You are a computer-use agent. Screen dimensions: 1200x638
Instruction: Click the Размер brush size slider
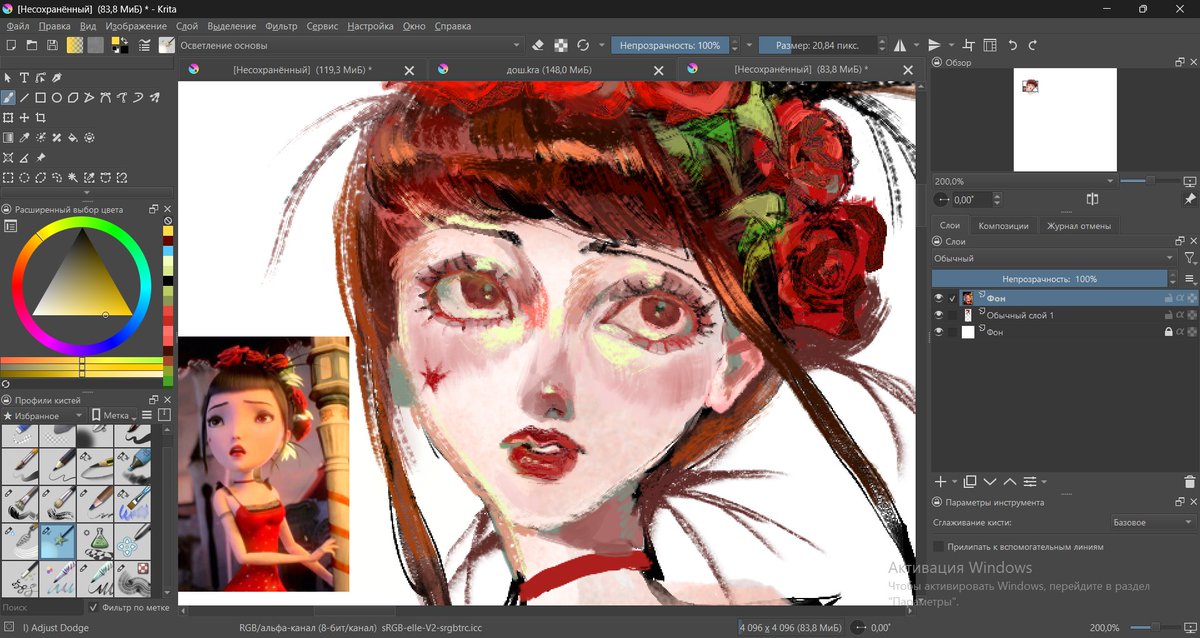[818, 45]
